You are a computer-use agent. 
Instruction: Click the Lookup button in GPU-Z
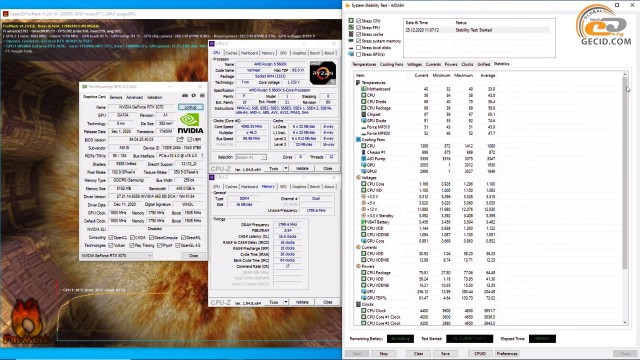point(191,107)
